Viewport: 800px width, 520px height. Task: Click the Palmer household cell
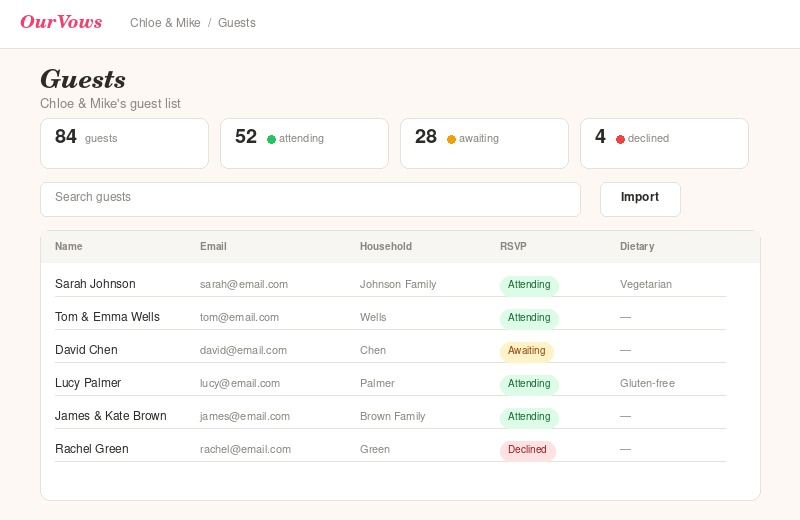[x=377, y=384]
